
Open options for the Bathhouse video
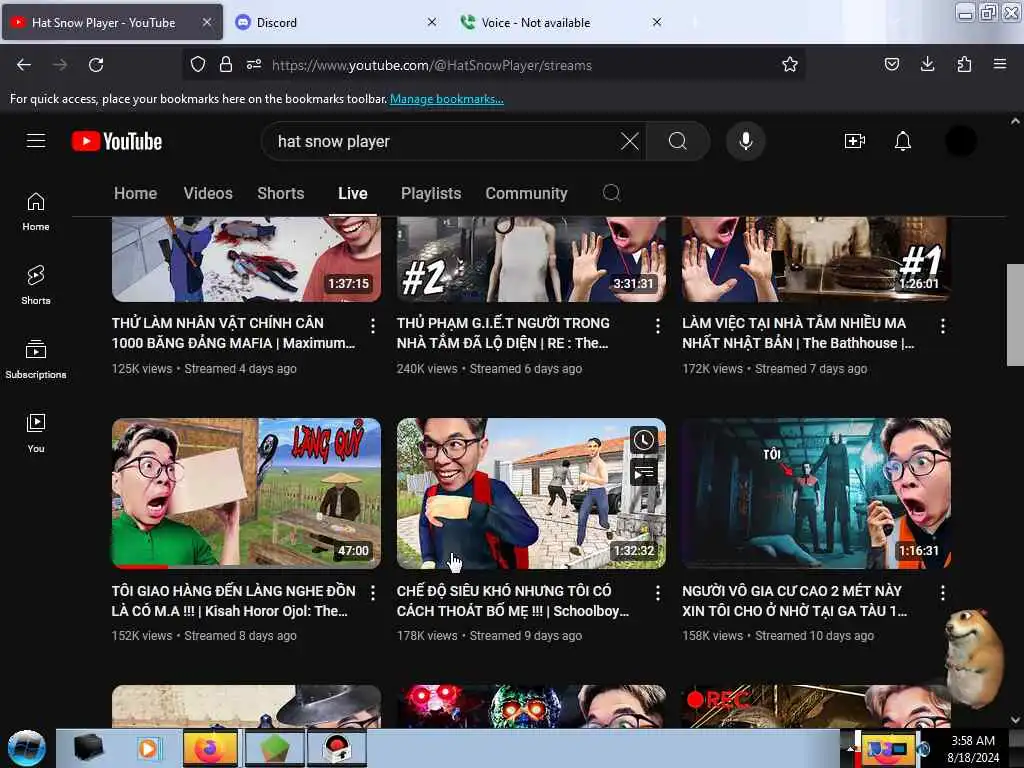pos(942,326)
